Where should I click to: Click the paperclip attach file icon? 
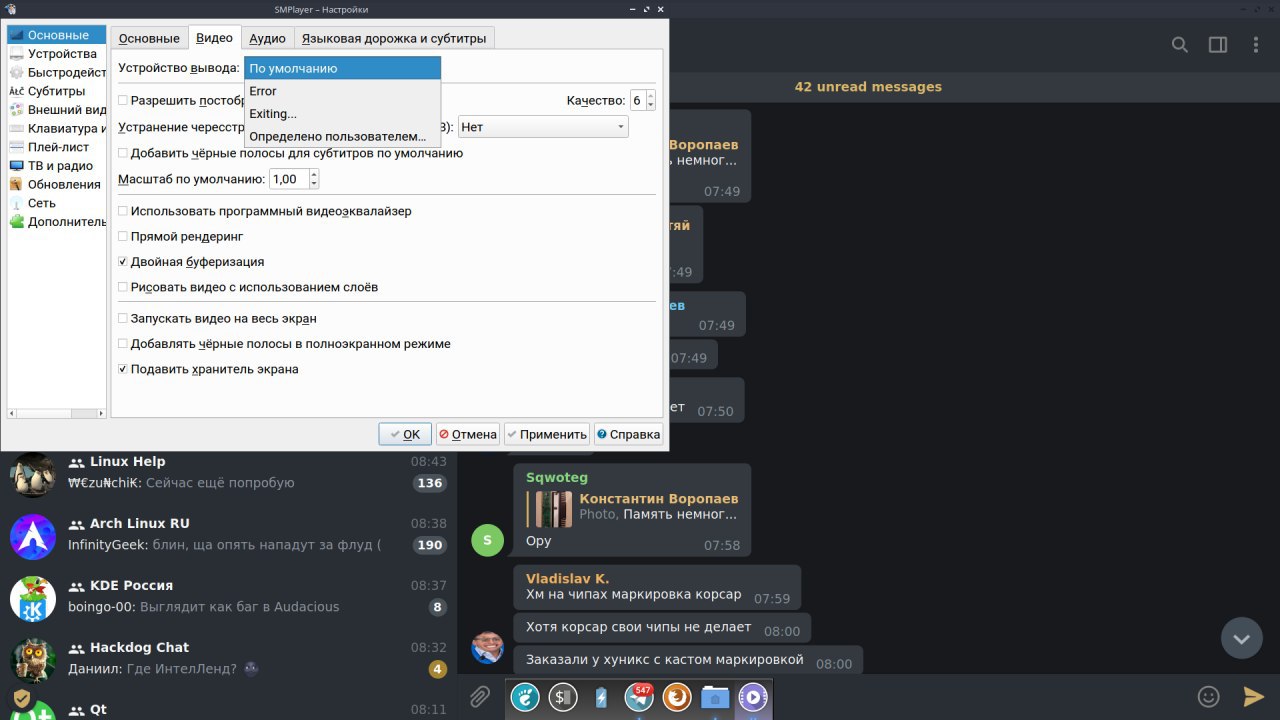click(x=480, y=696)
